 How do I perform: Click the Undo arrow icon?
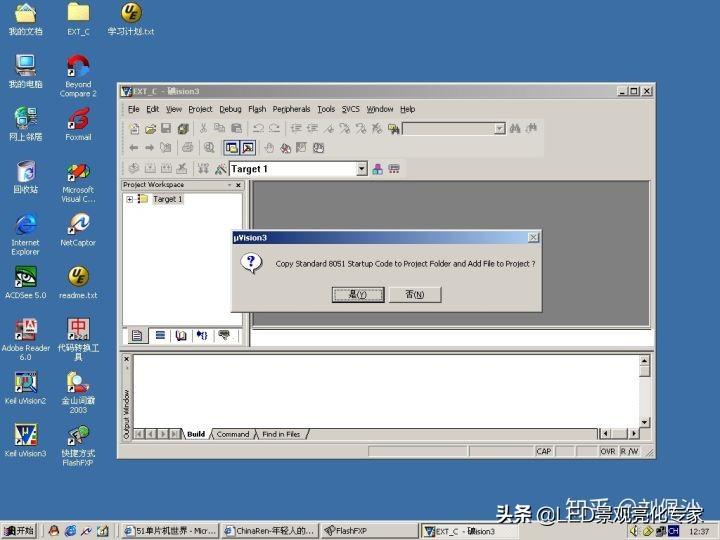pyautogui.click(x=258, y=129)
